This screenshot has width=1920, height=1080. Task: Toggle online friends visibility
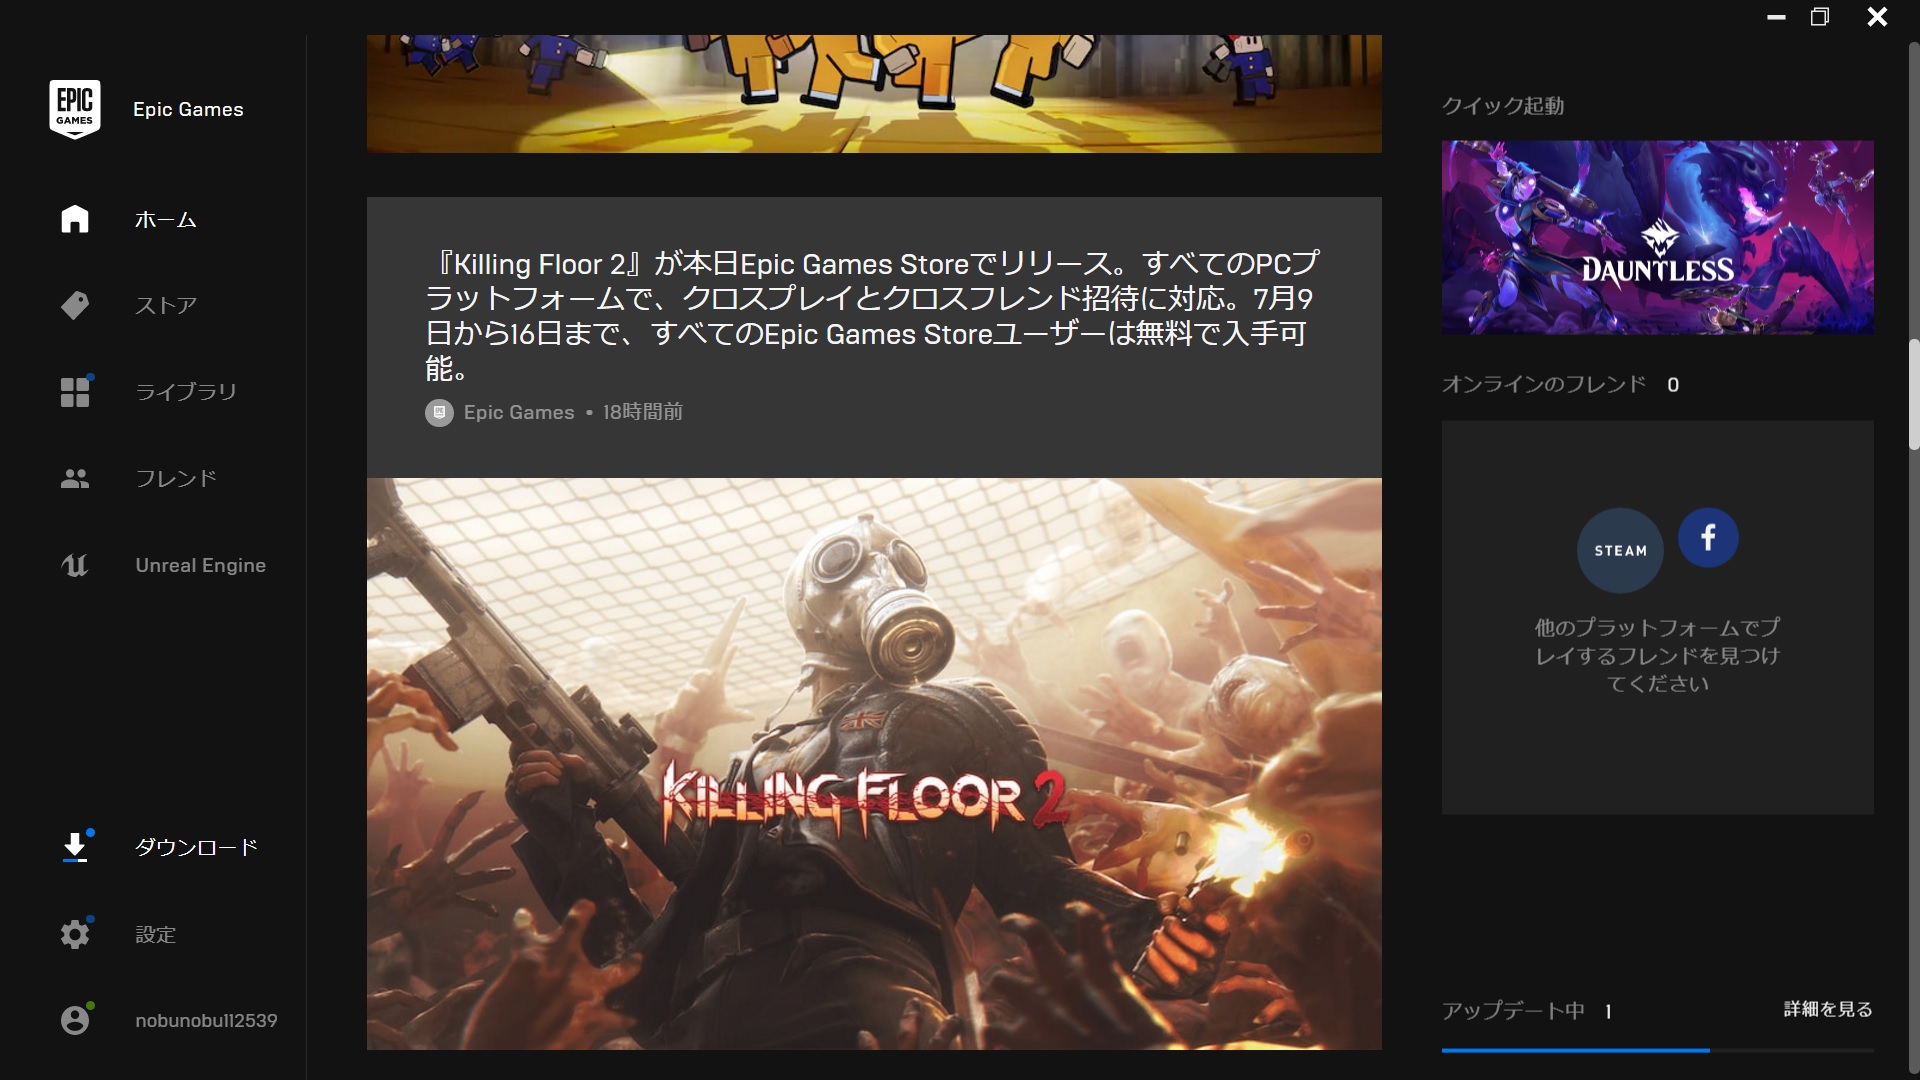[1560, 384]
